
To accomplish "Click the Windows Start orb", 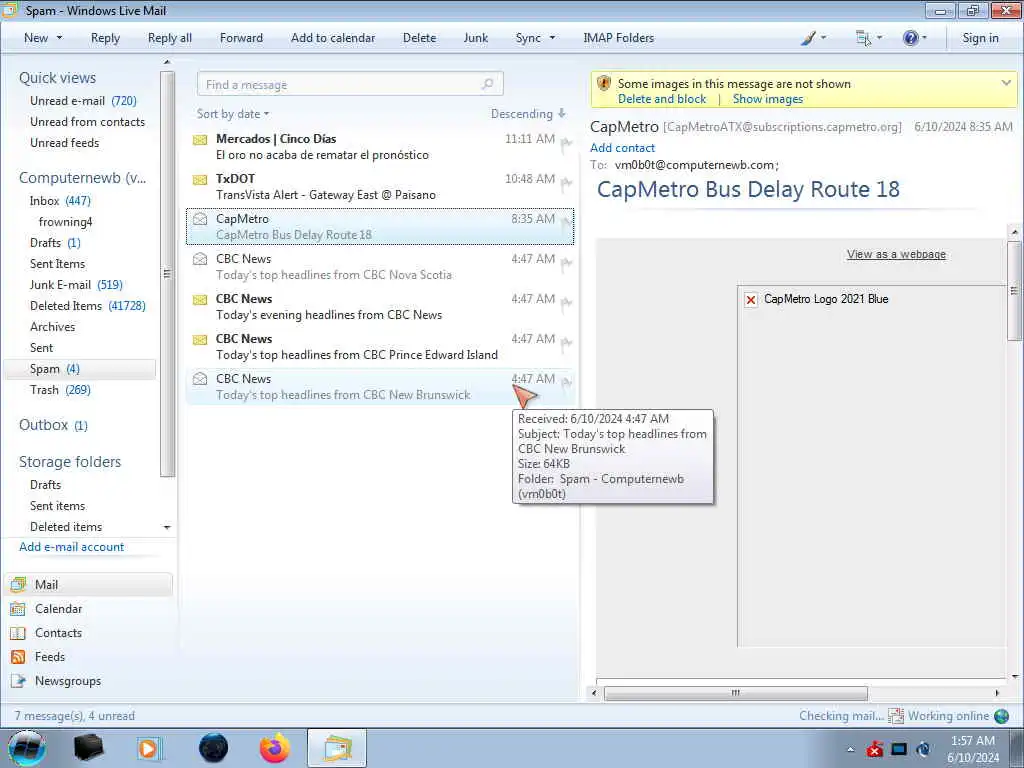I will 26,748.
